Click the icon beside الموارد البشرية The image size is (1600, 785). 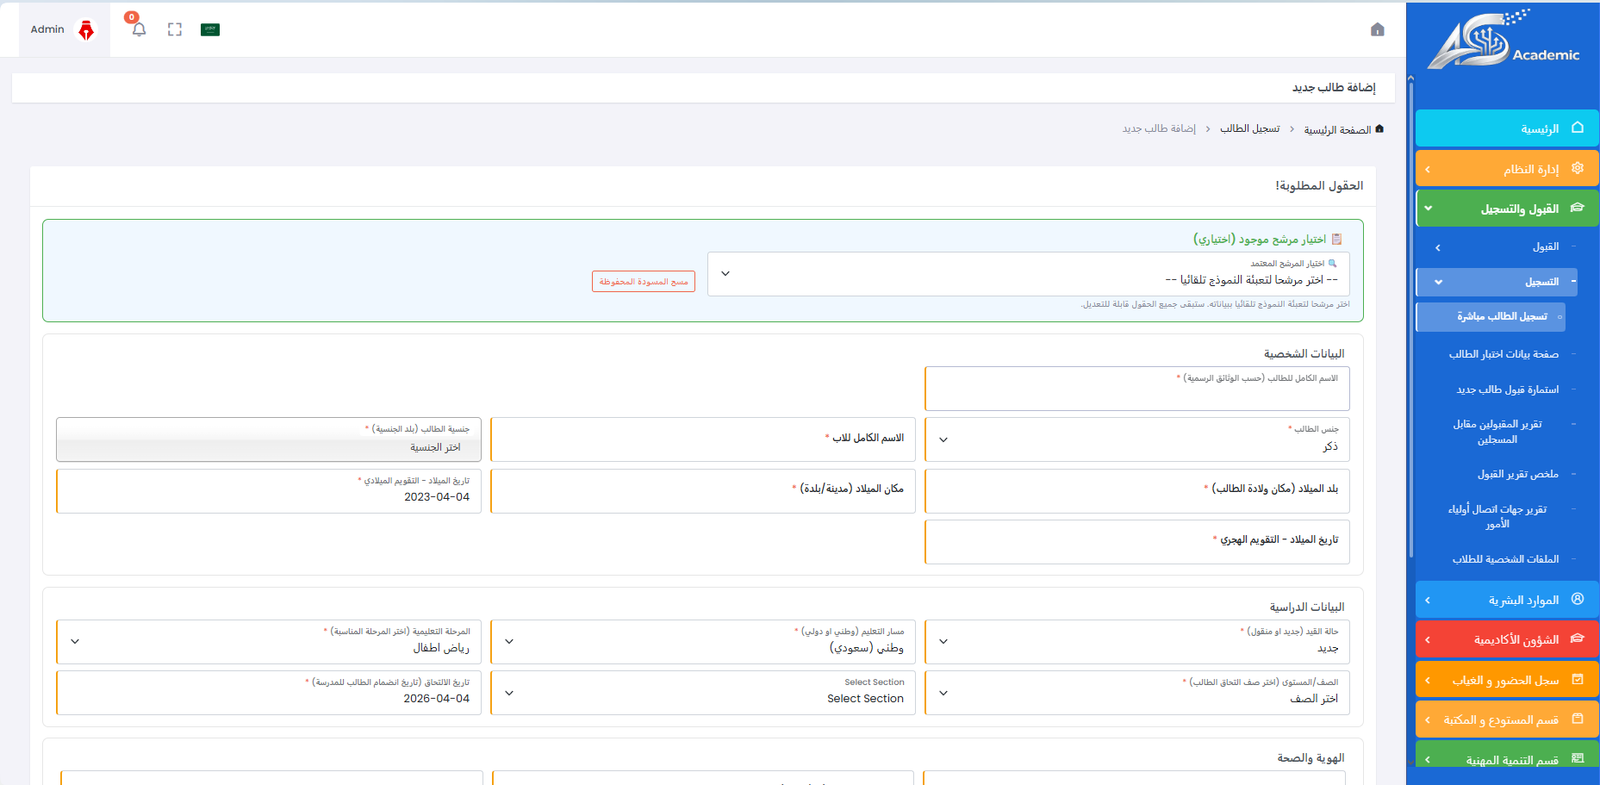(x=1577, y=600)
